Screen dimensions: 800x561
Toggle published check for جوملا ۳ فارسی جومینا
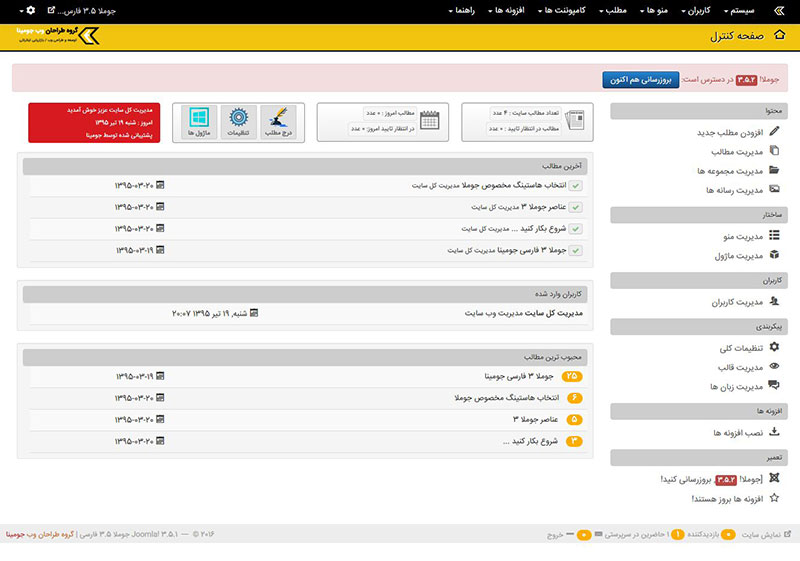tap(576, 251)
